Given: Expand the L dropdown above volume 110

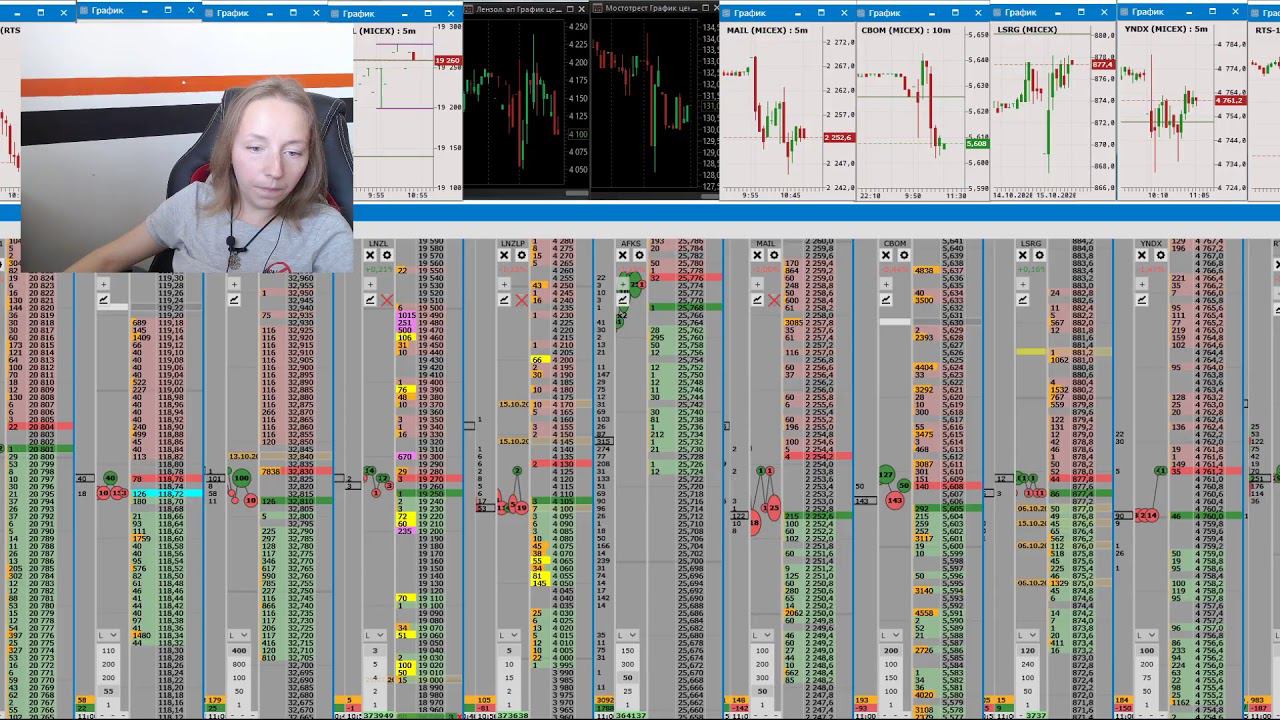Looking at the screenshot, I should tap(108, 635).
